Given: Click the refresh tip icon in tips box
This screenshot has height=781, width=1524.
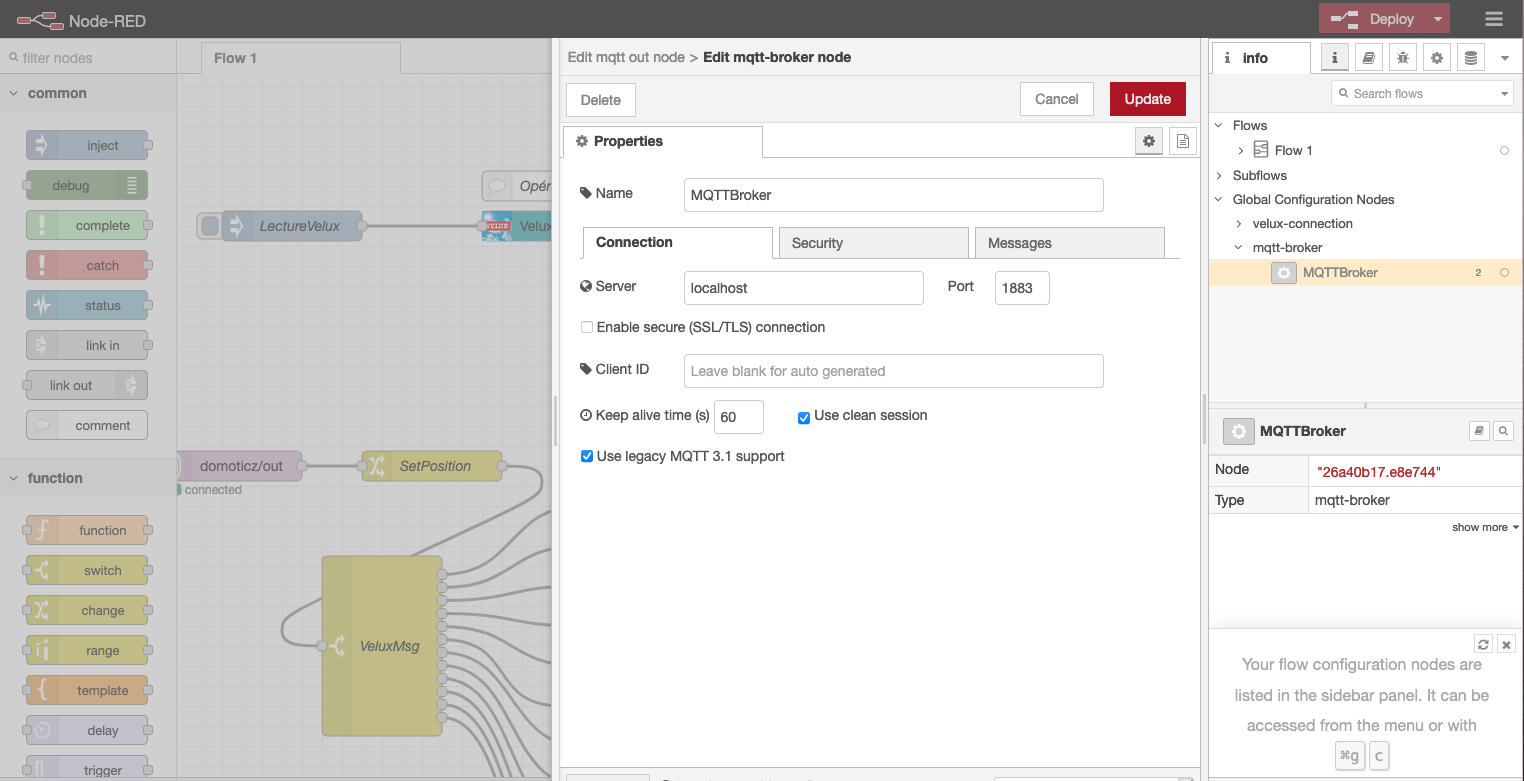Looking at the screenshot, I should [x=1483, y=644].
